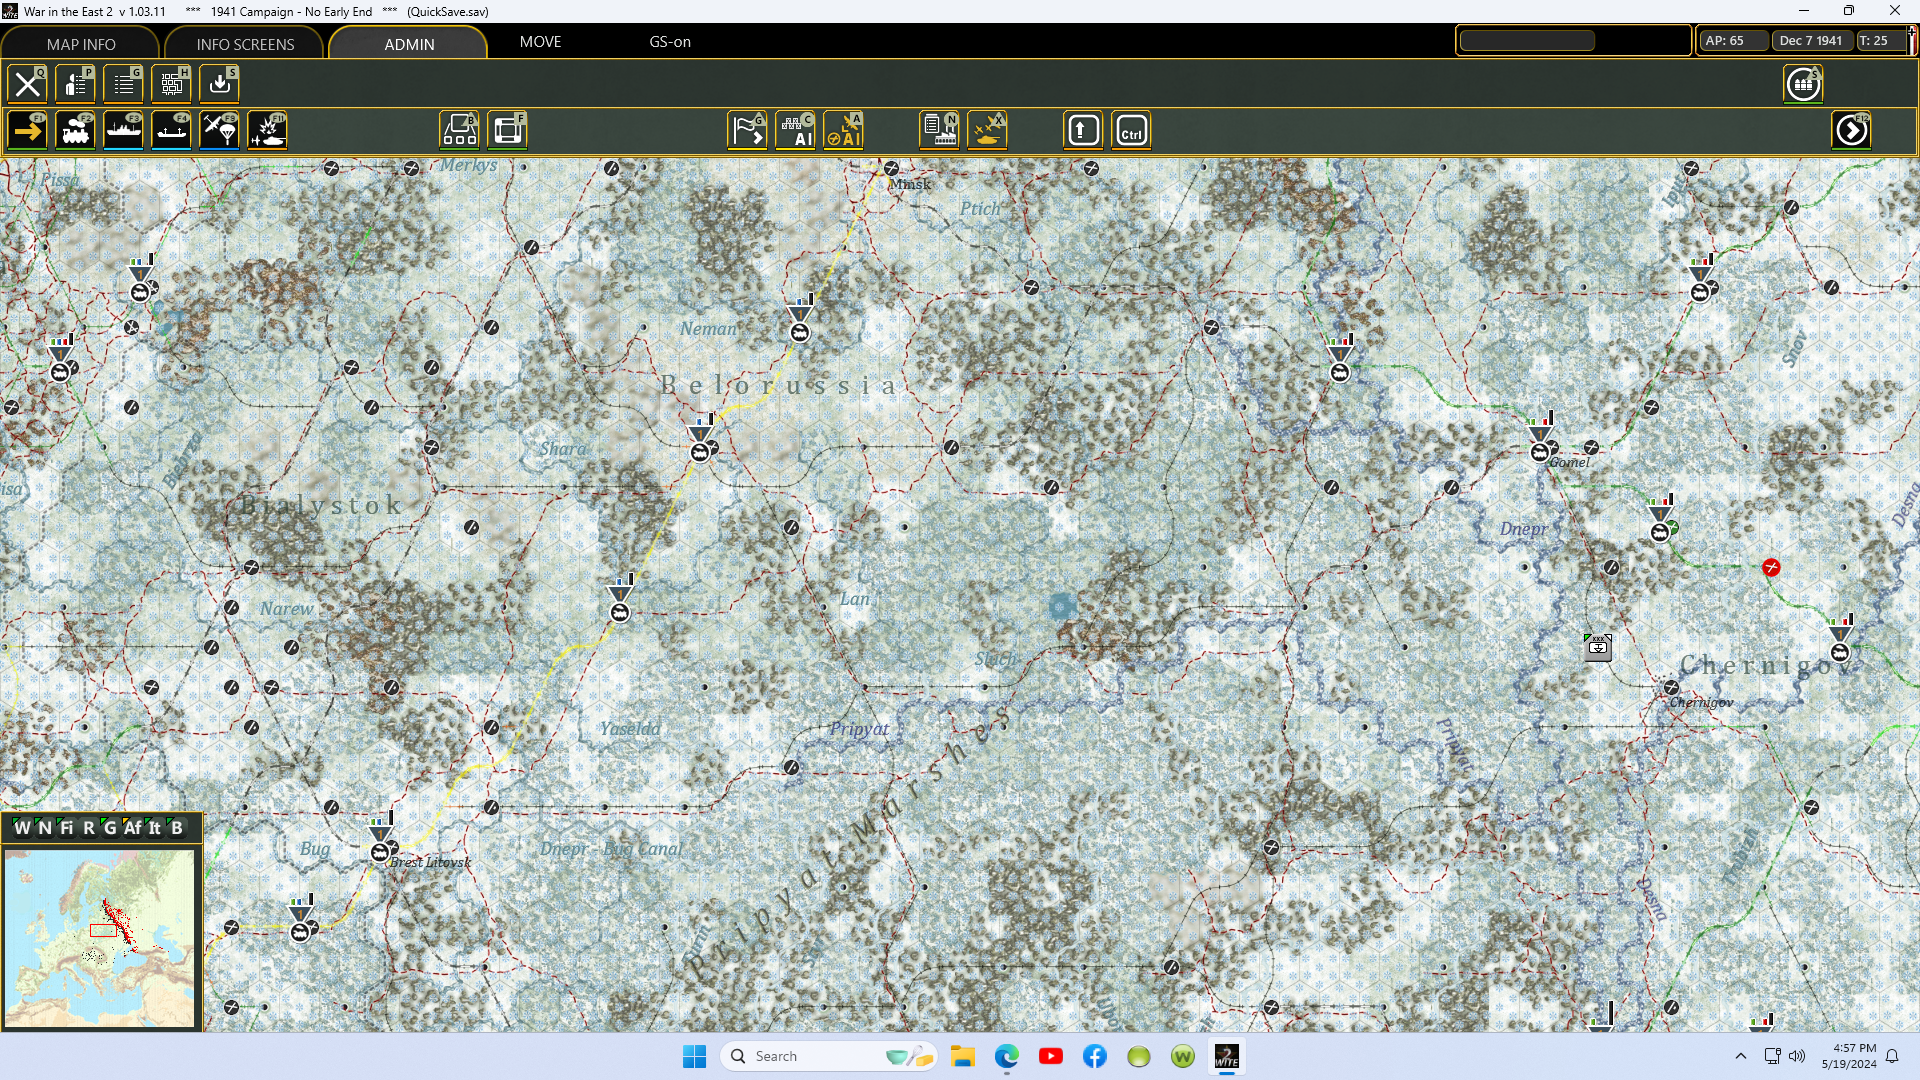This screenshot has width=1920, height=1080.
Task: Click the AP: 65 admin points display
Action: (1732, 41)
